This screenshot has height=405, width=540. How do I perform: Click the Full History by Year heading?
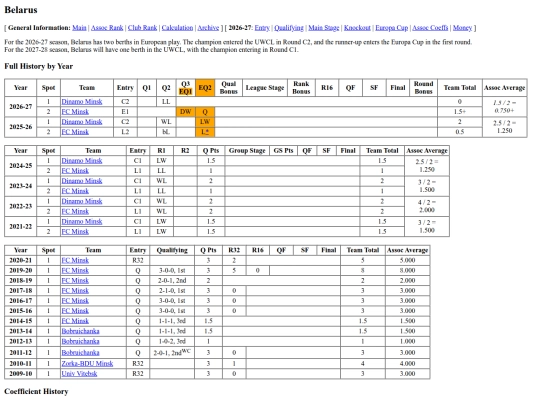click(39, 66)
